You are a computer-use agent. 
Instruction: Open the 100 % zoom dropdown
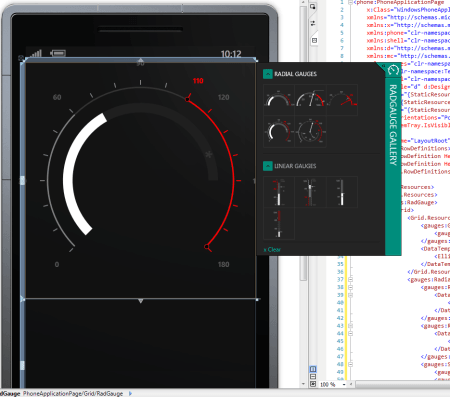[x=344, y=385]
